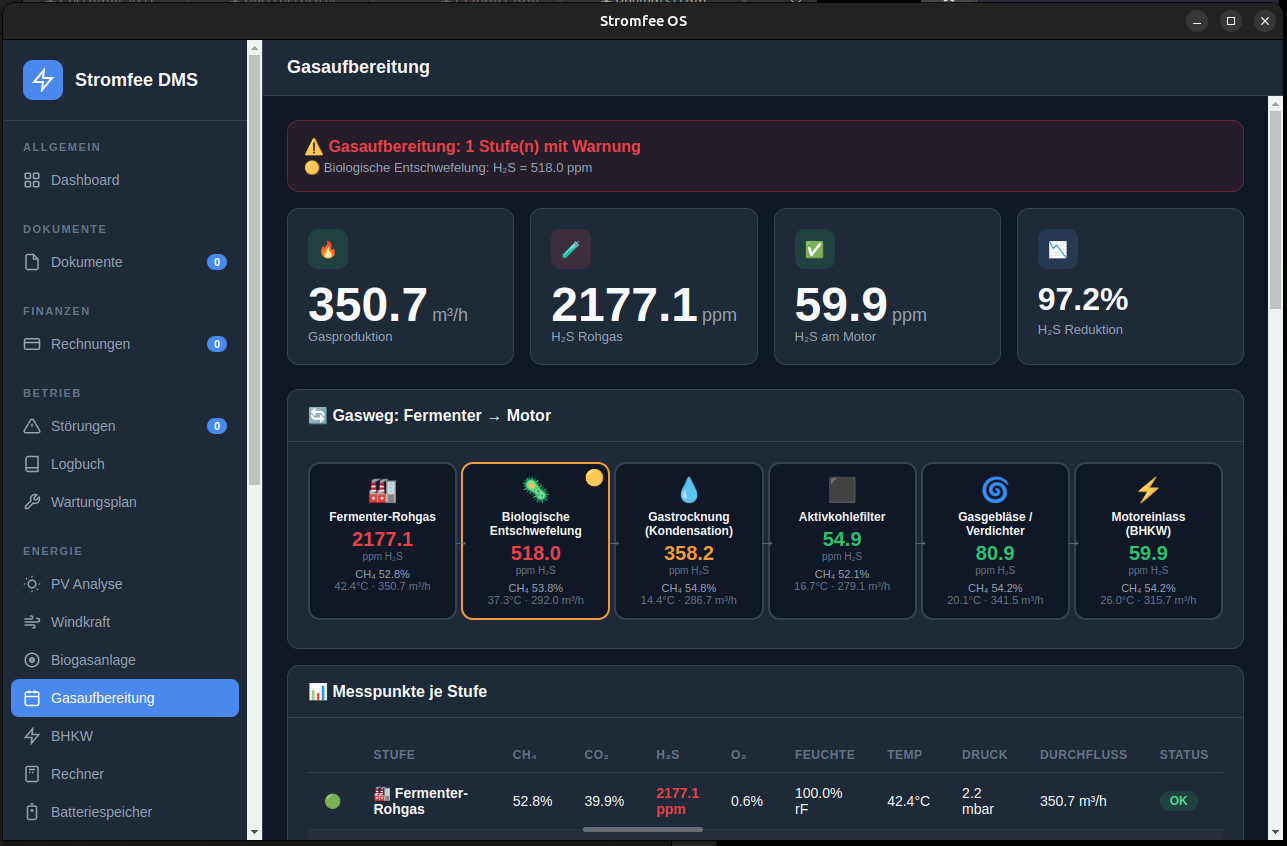This screenshot has height=846, width=1287.
Task: Click the lightning Motoreinlass (BHKW) icon
Action: tap(1148, 490)
